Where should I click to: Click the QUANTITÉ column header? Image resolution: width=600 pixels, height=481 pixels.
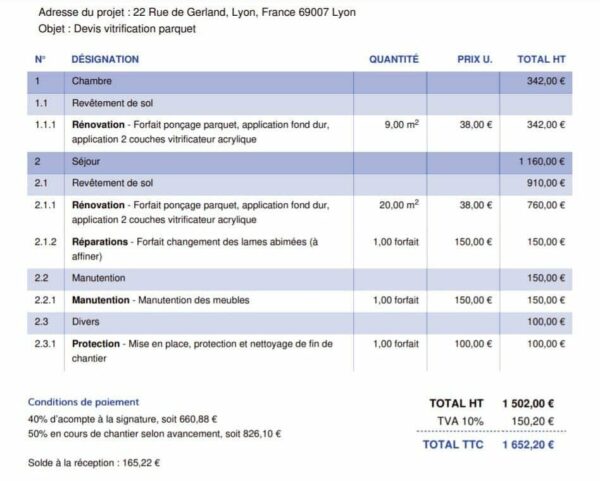click(x=394, y=59)
